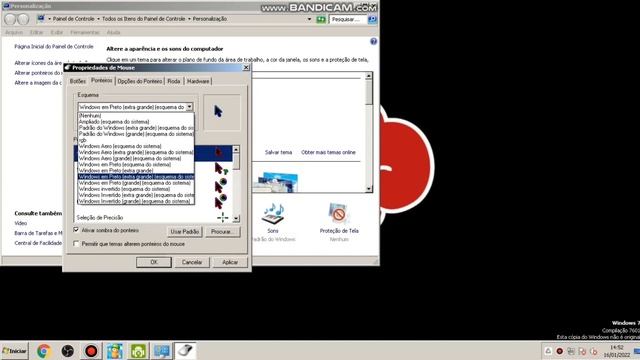The width and height of the screenshot is (640, 360).
Task: Switch to Opções do Ponteiro tab
Action: pyautogui.click(x=140, y=81)
